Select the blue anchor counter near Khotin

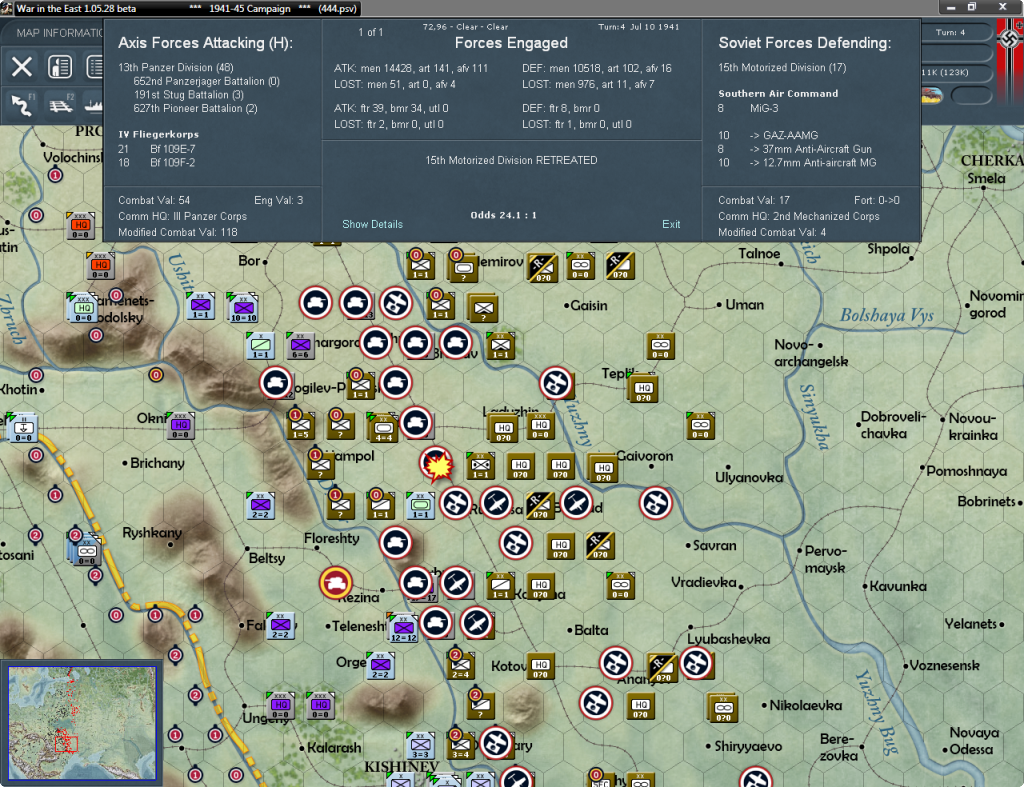click(x=23, y=427)
